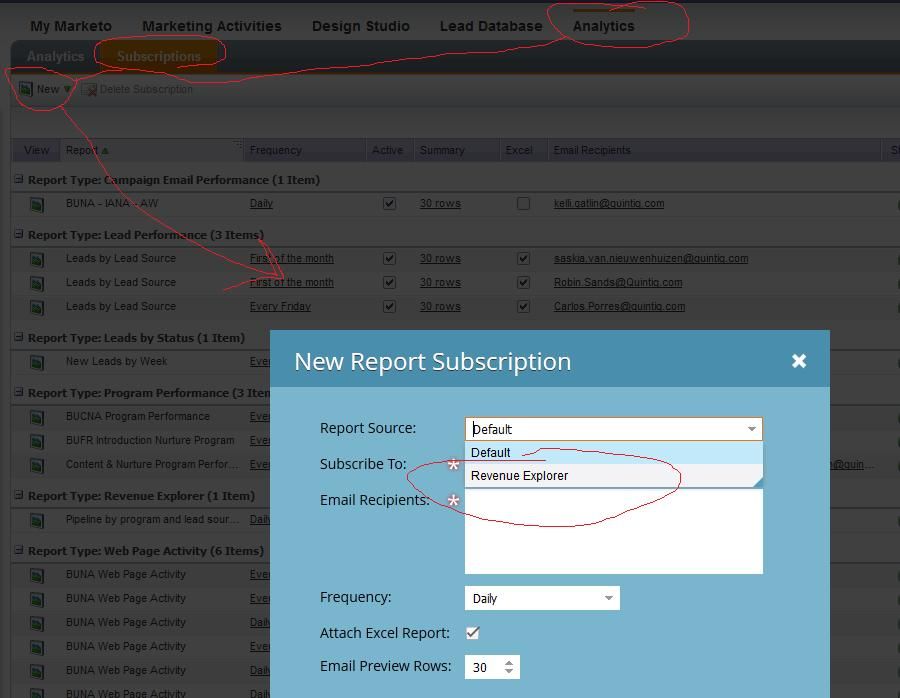This screenshot has height=698, width=900.
Task: Close the New Report Subscription dialog
Action: [x=798, y=361]
